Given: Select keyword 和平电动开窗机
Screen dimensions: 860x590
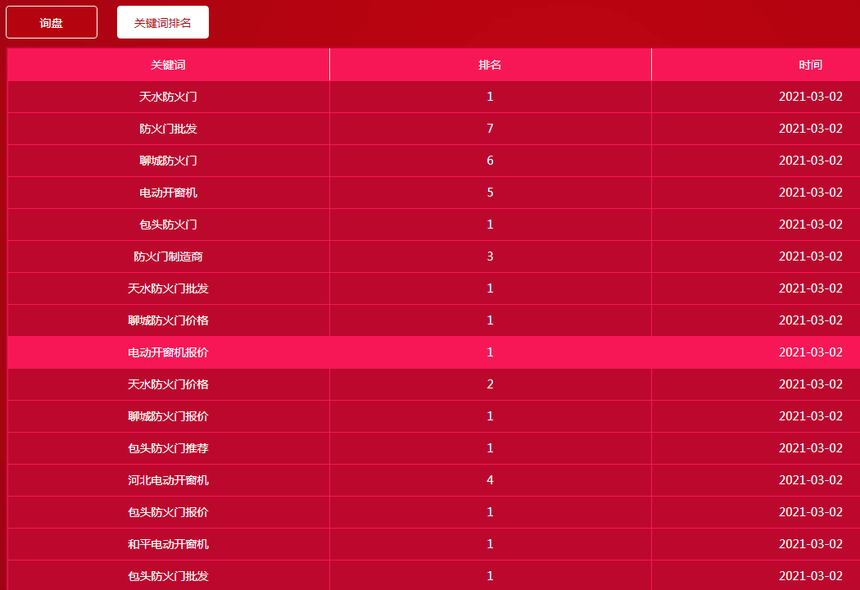Looking at the screenshot, I should [168, 544].
